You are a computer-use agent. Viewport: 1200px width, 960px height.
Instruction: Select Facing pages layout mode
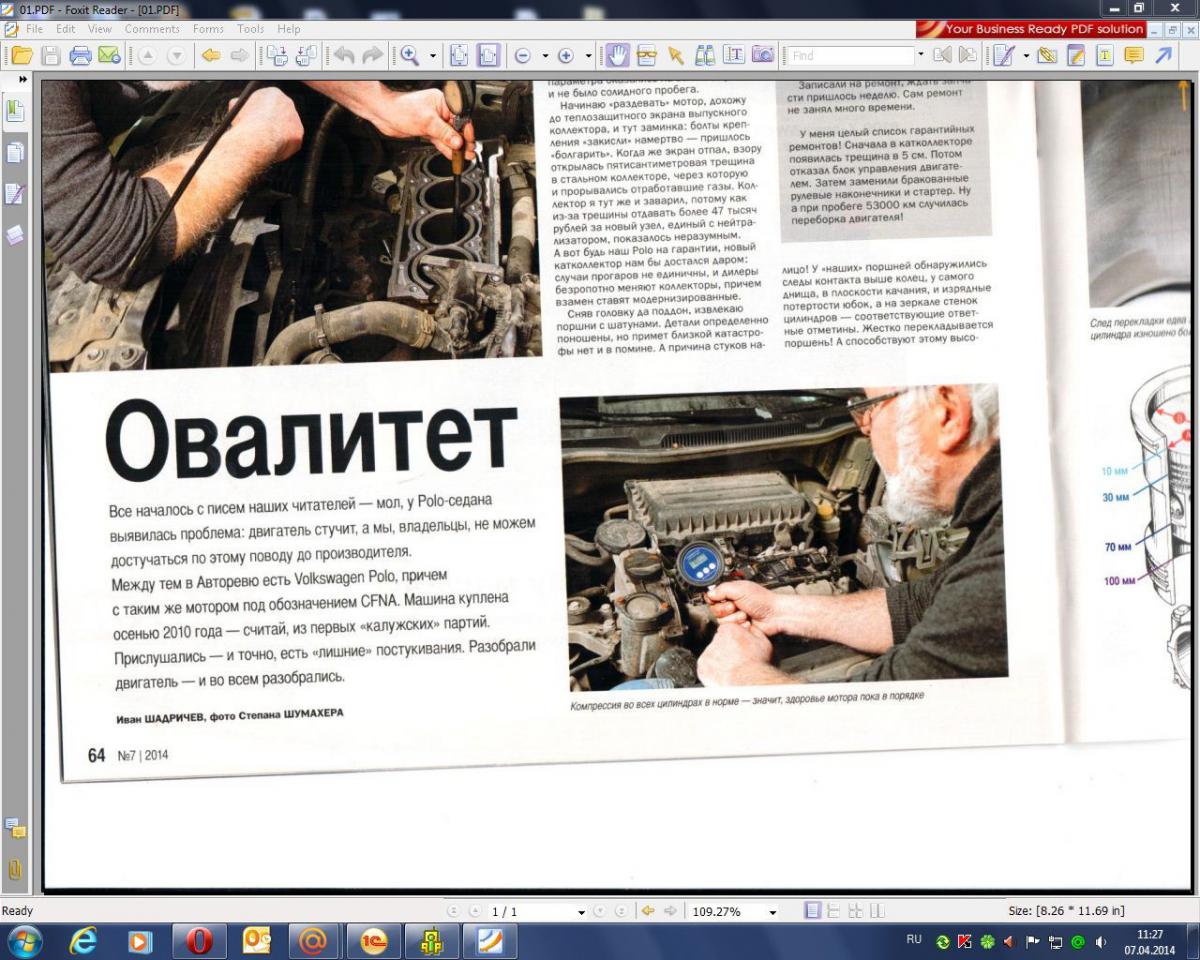877,911
